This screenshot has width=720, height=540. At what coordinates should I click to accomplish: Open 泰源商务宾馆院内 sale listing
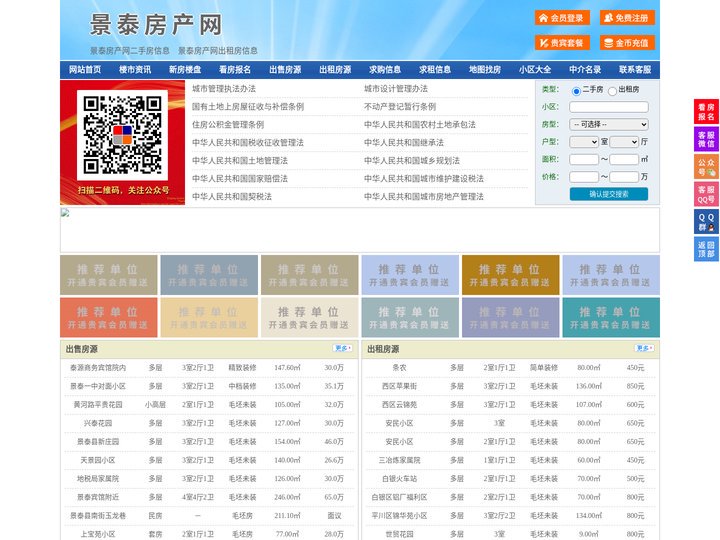pyautogui.click(x=98, y=367)
